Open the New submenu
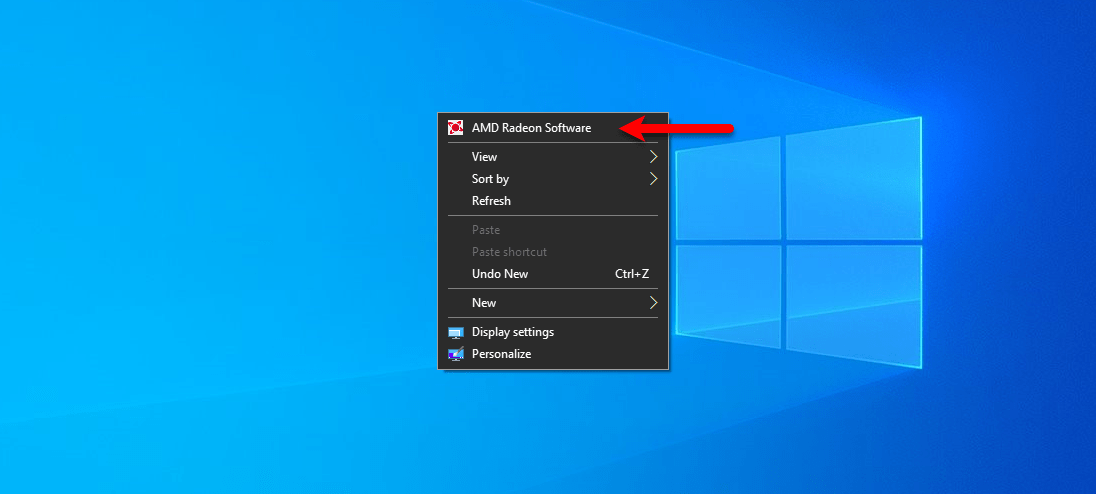The width and height of the screenshot is (1096, 494). [x=553, y=303]
